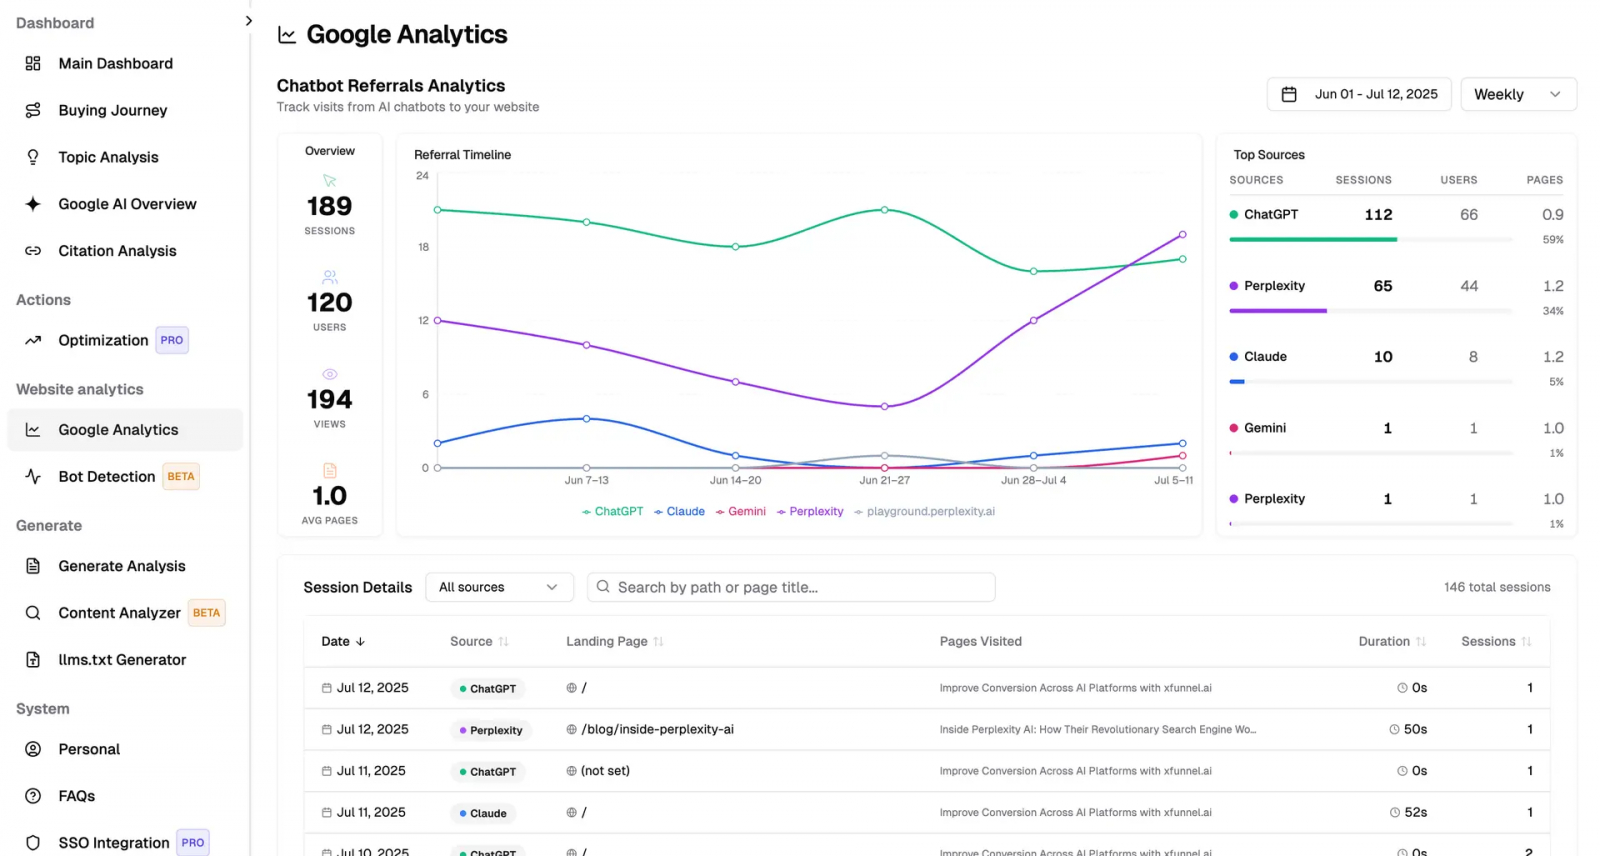
Task: Click the Citation Analysis link icon
Action: click(x=33, y=251)
